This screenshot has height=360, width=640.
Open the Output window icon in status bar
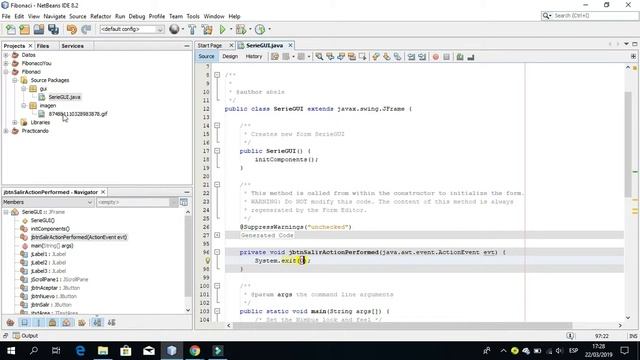[x=16, y=336]
